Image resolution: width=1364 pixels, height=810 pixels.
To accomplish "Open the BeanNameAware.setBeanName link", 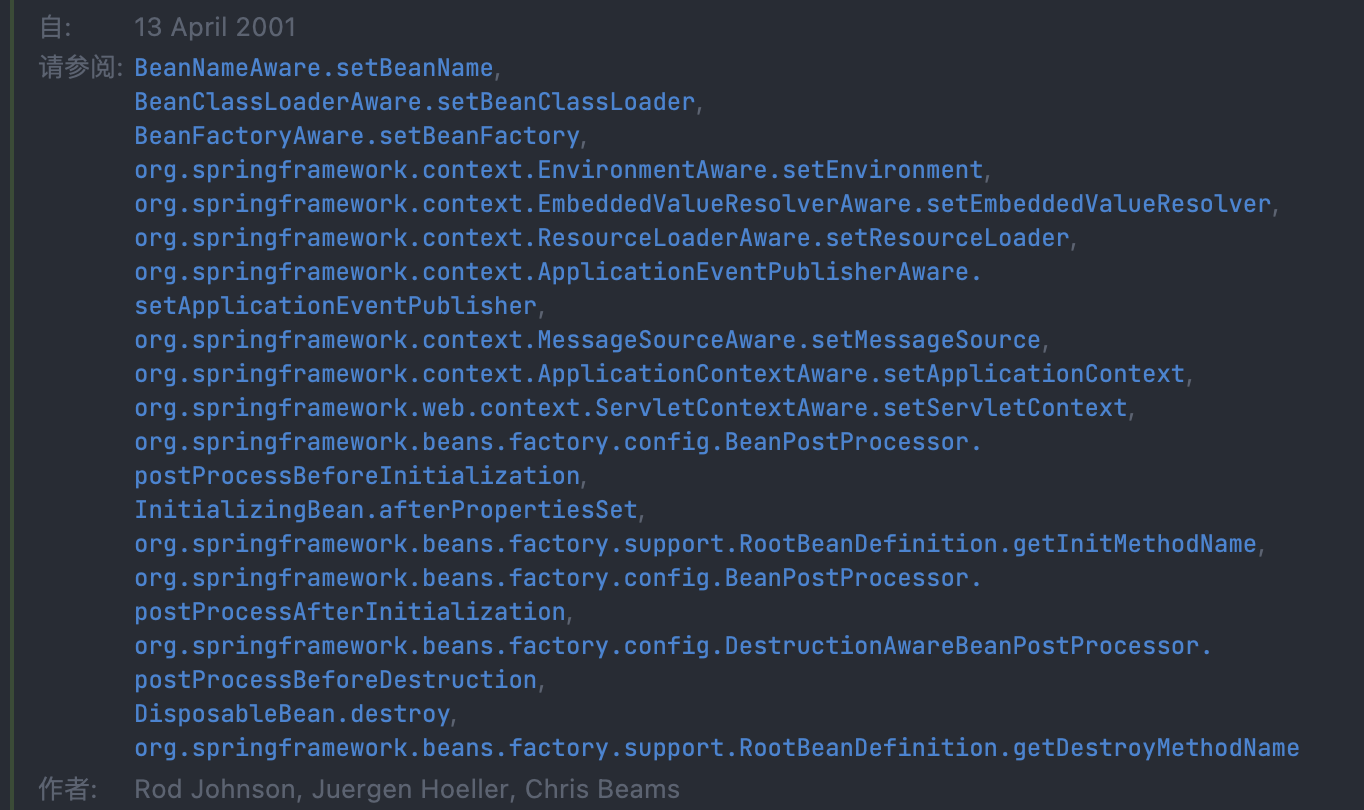I will pyautogui.click(x=313, y=68).
